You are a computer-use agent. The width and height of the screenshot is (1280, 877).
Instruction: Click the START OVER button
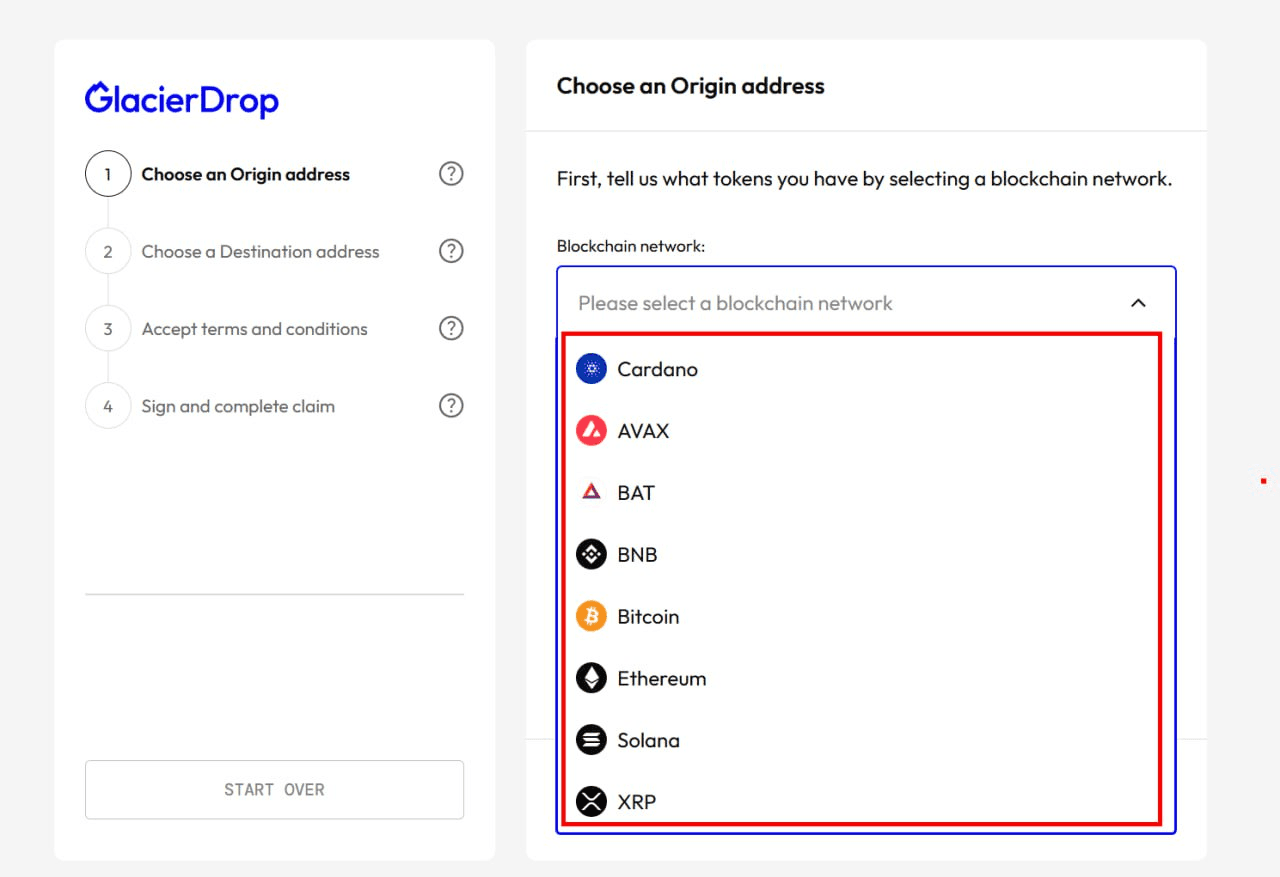[x=274, y=790]
